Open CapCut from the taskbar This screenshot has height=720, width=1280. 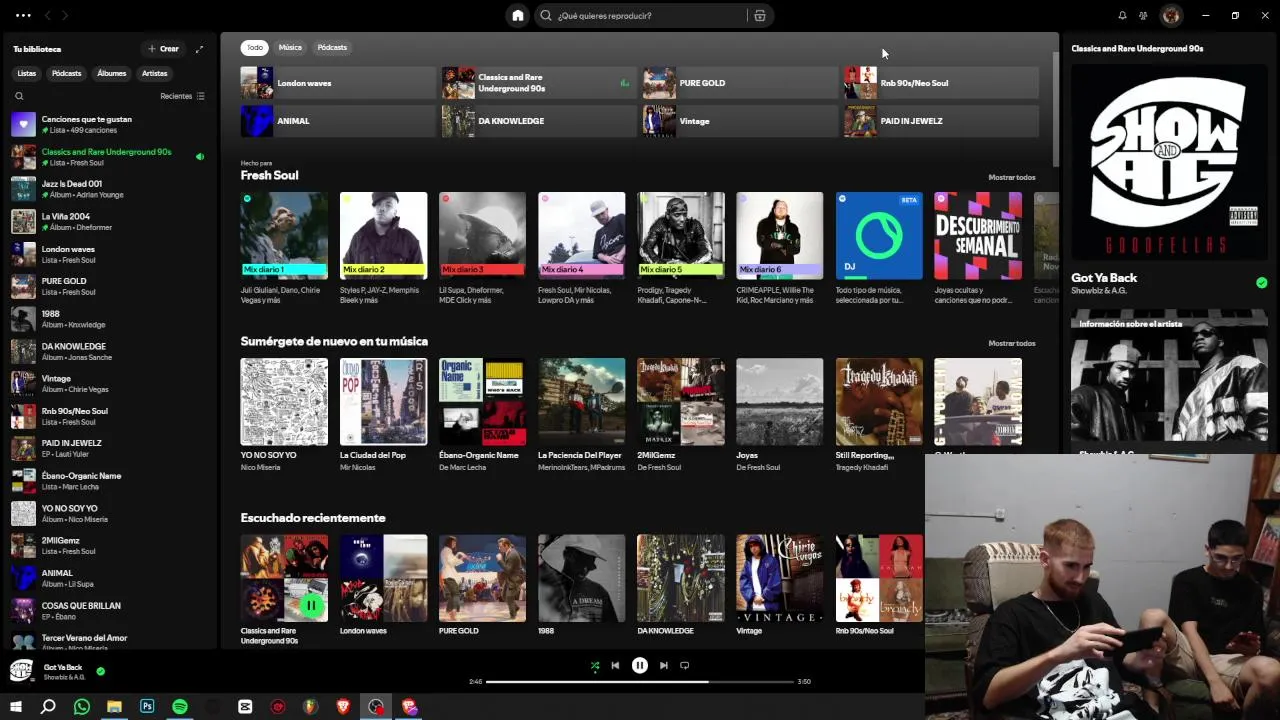245,707
